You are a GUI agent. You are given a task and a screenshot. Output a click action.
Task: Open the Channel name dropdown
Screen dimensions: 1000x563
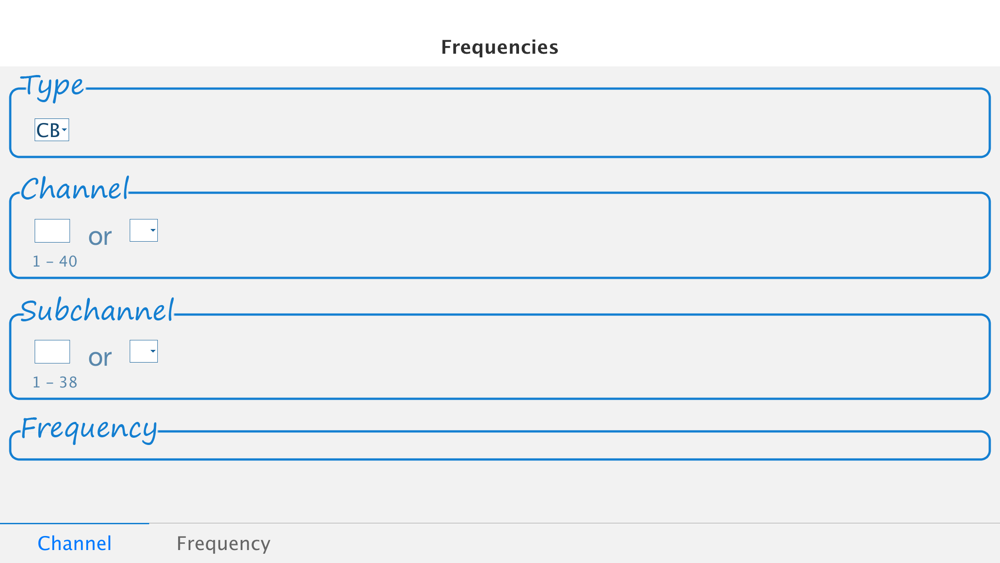tap(143, 230)
